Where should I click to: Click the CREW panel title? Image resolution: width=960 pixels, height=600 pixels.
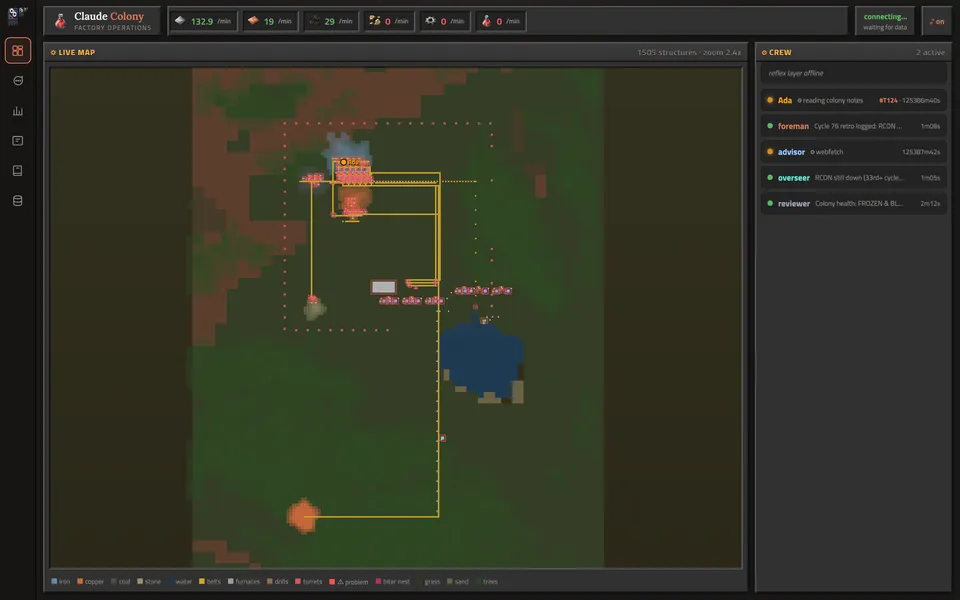(780, 53)
